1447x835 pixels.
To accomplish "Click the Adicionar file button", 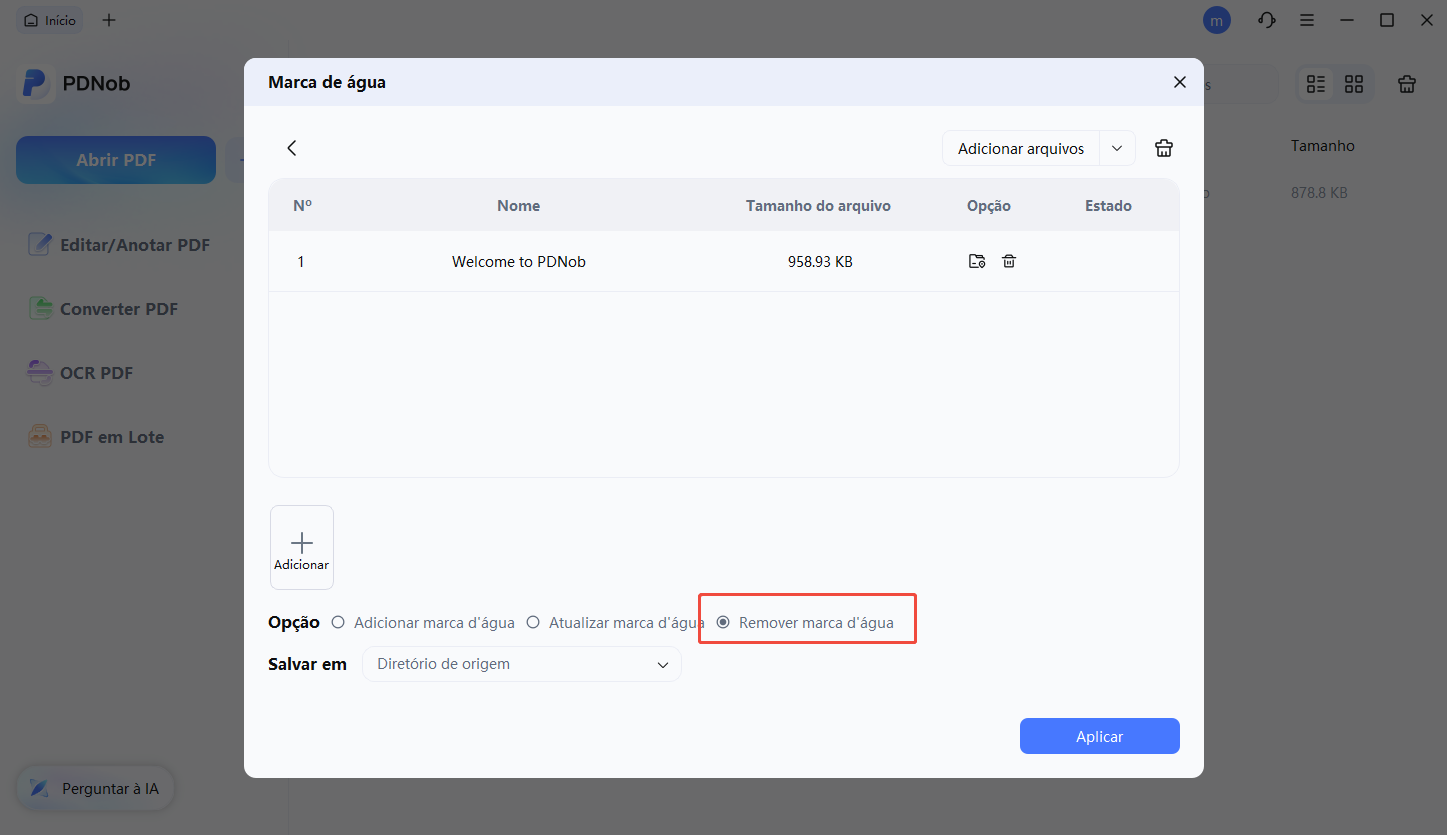I will click(x=301, y=547).
